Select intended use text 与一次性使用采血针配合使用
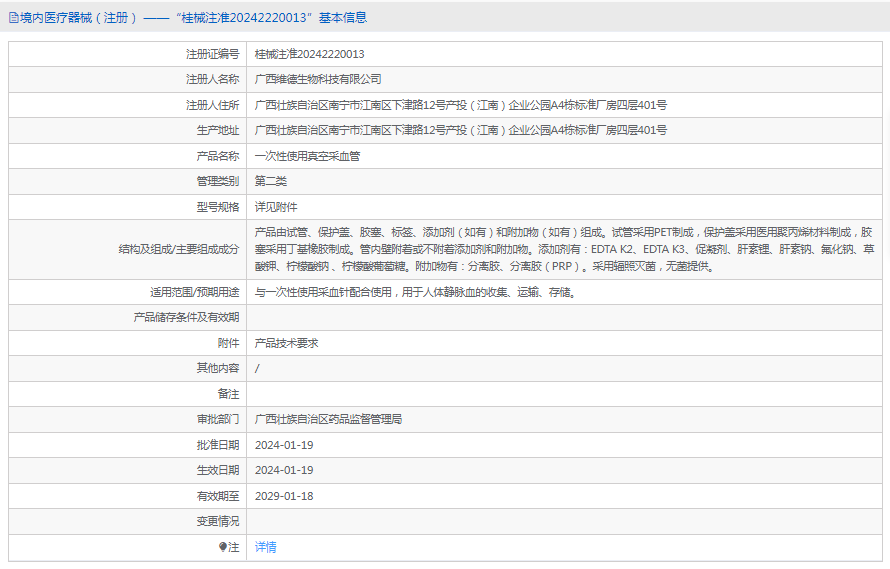890x569 pixels. coord(323,292)
